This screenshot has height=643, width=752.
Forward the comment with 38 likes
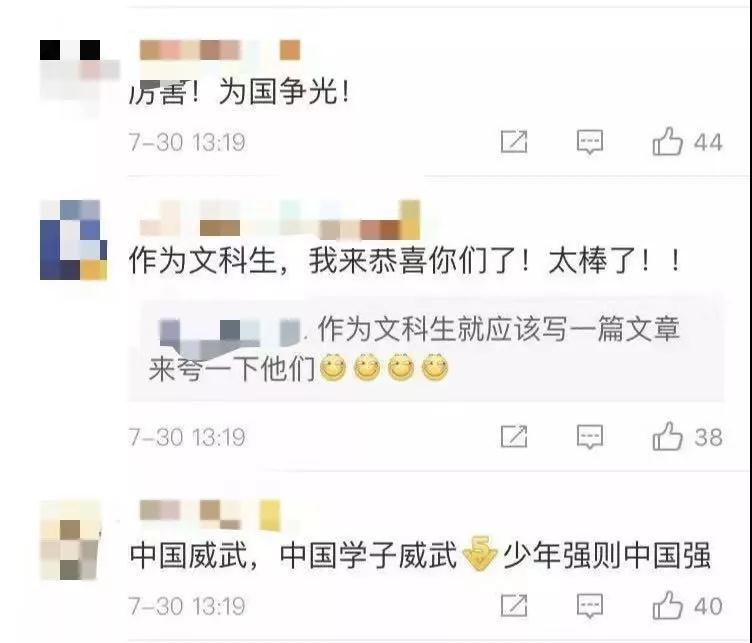pyautogui.click(x=514, y=436)
